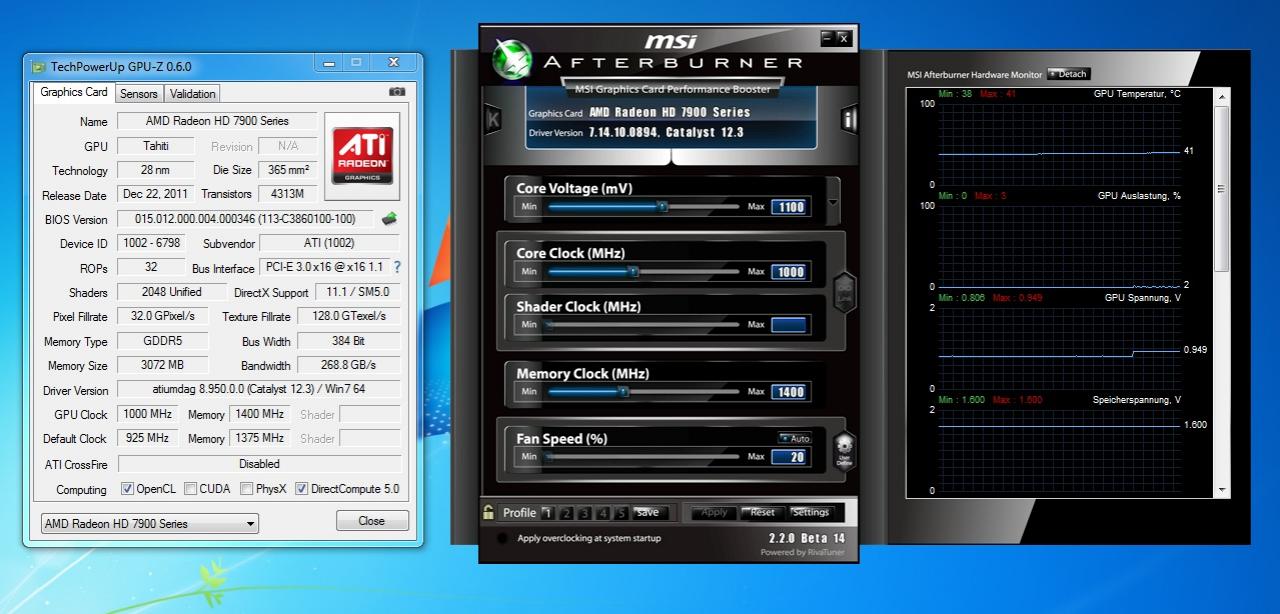Screen dimensions: 1280x614
Task: Click the Shader Clock slider handle
Action: click(x=549, y=324)
